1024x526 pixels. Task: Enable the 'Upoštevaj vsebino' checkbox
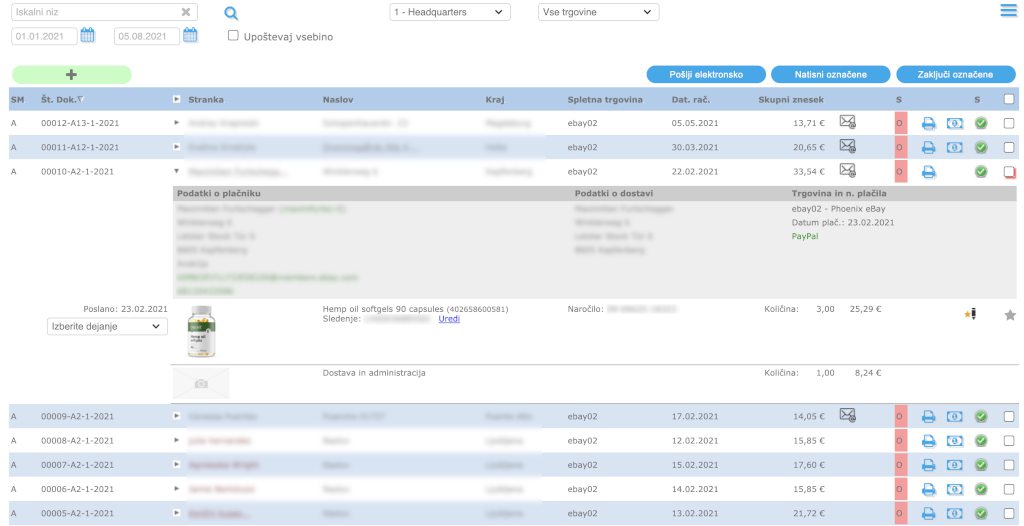coord(233,36)
